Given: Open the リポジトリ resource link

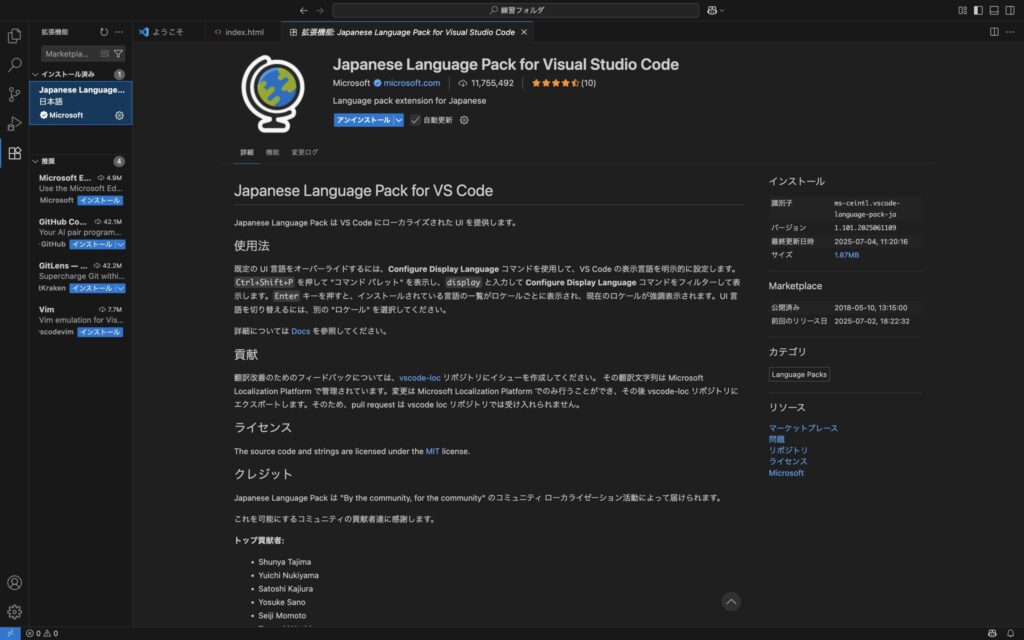Looking at the screenshot, I should point(788,450).
